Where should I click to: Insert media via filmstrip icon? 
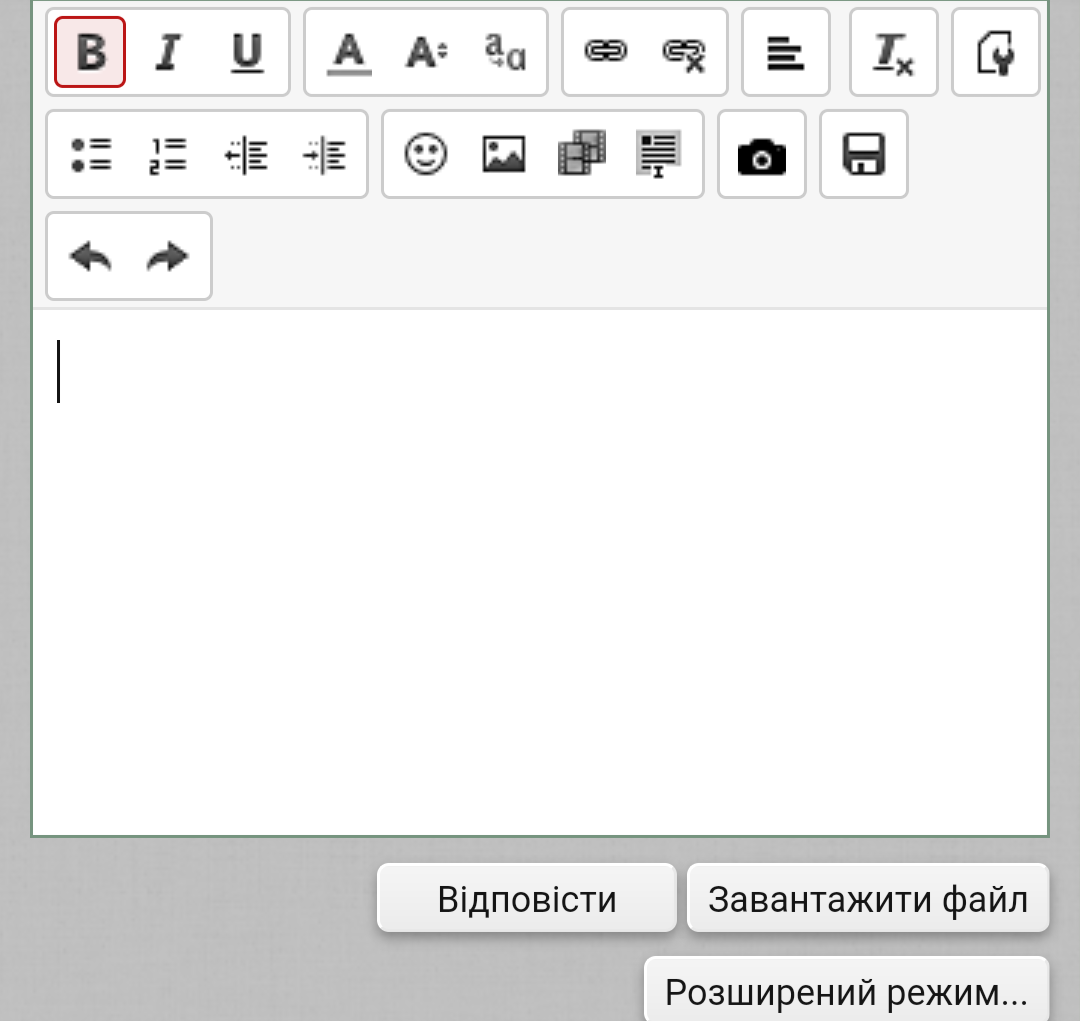click(581, 154)
